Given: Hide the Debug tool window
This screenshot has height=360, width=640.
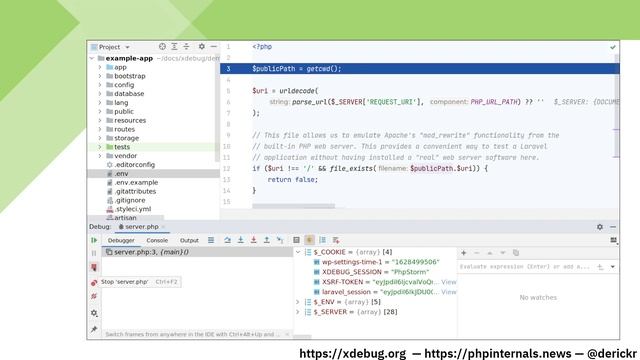Looking at the screenshot, I should pos(613,227).
